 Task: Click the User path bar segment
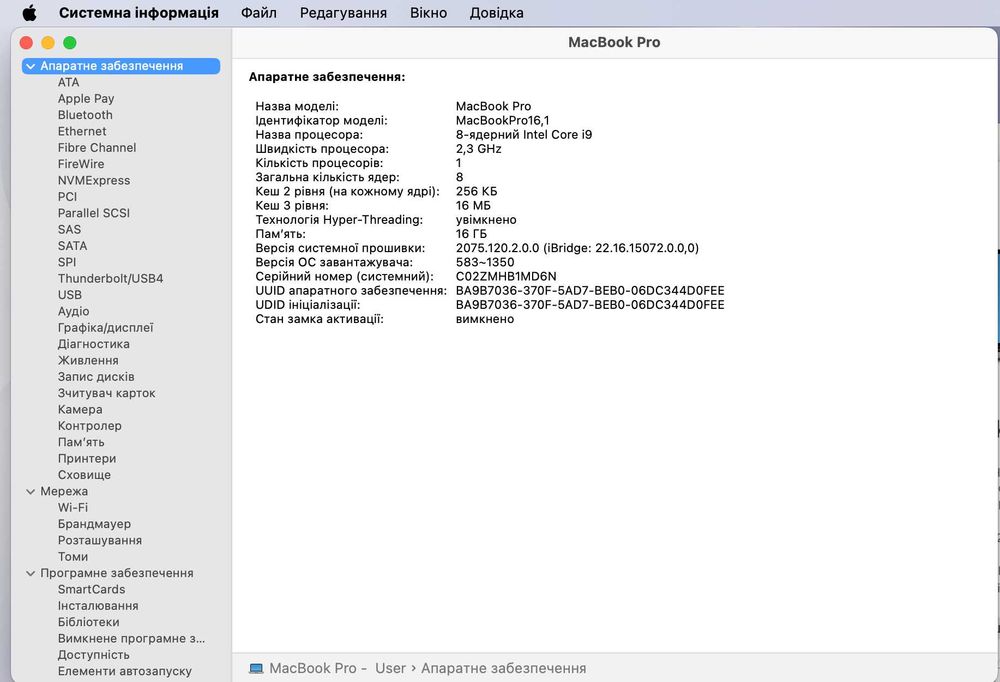(x=390, y=668)
